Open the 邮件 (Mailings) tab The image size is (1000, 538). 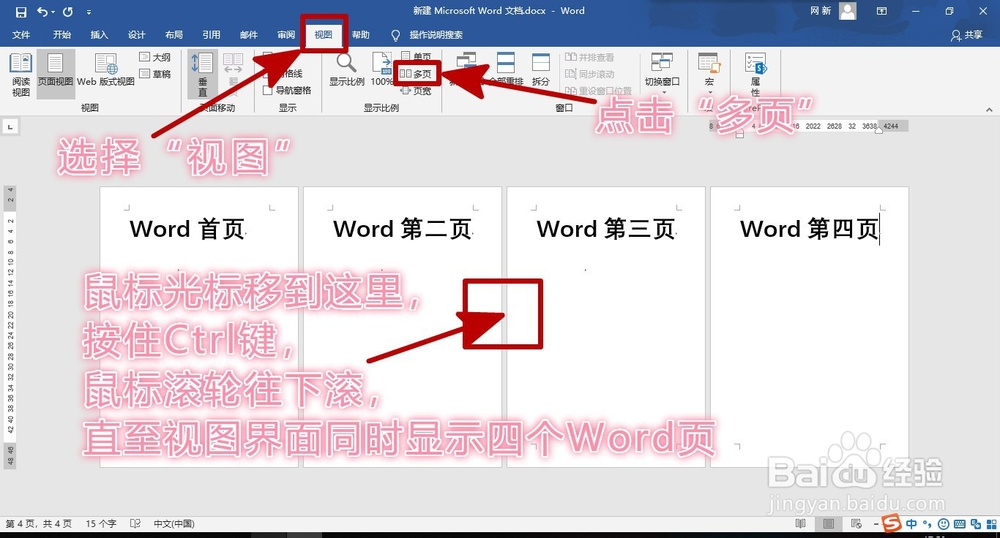(x=249, y=35)
